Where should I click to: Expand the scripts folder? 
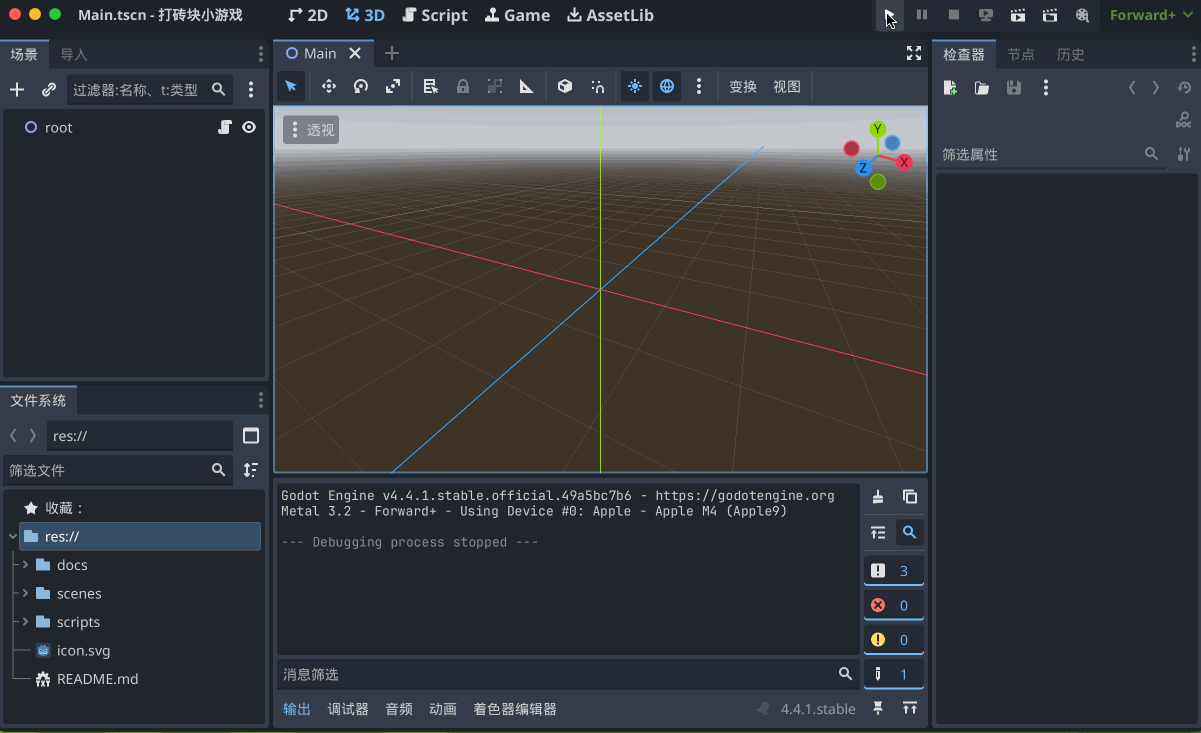(x=25, y=621)
